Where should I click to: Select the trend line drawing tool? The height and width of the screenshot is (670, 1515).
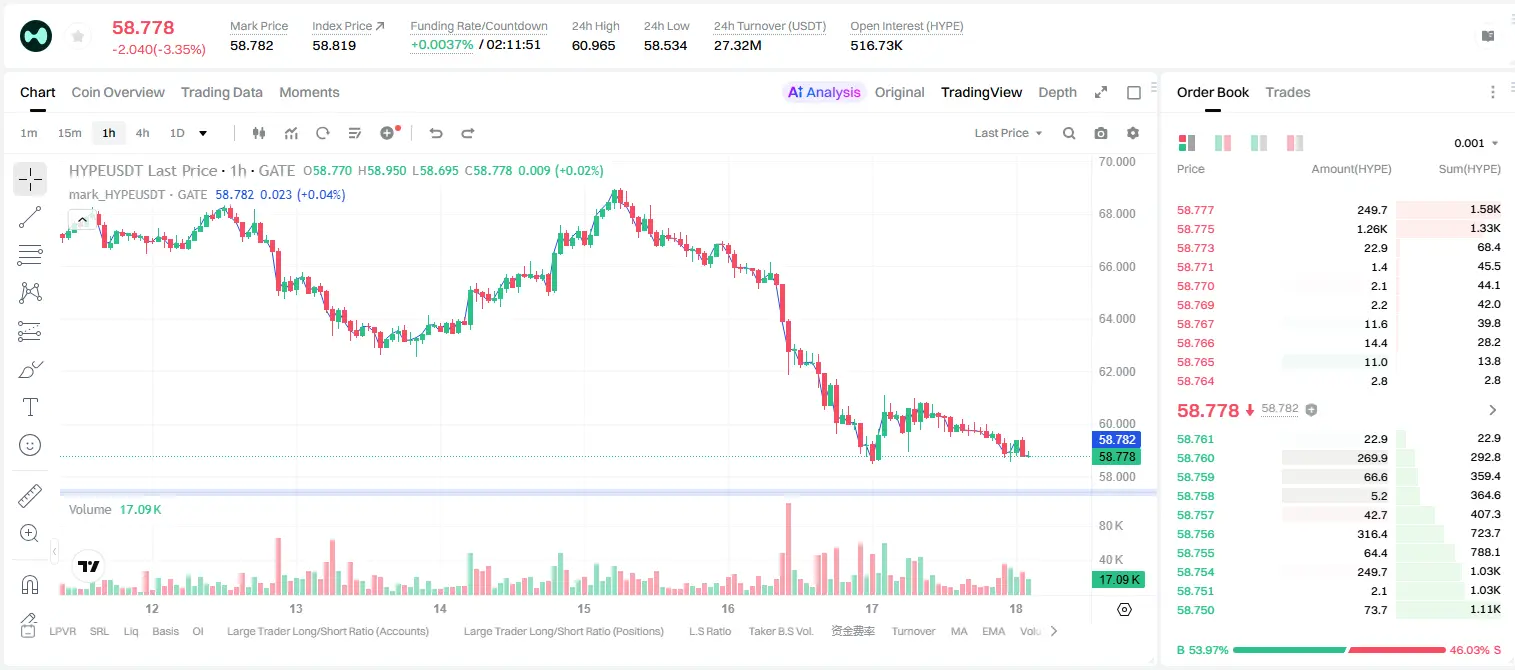click(30, 217)
